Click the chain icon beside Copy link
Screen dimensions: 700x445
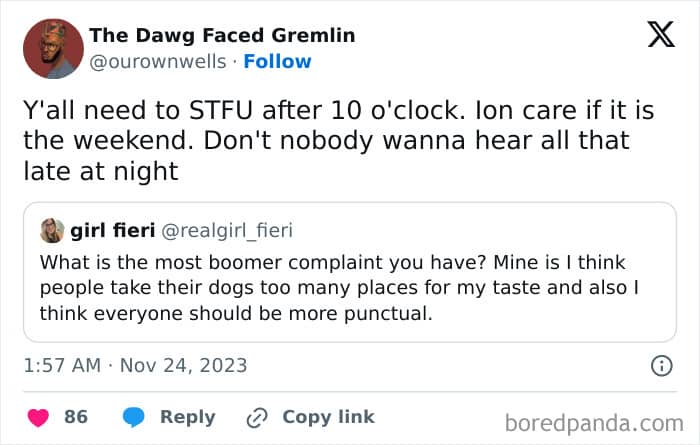pyautogui.click(x=257, y=416)
